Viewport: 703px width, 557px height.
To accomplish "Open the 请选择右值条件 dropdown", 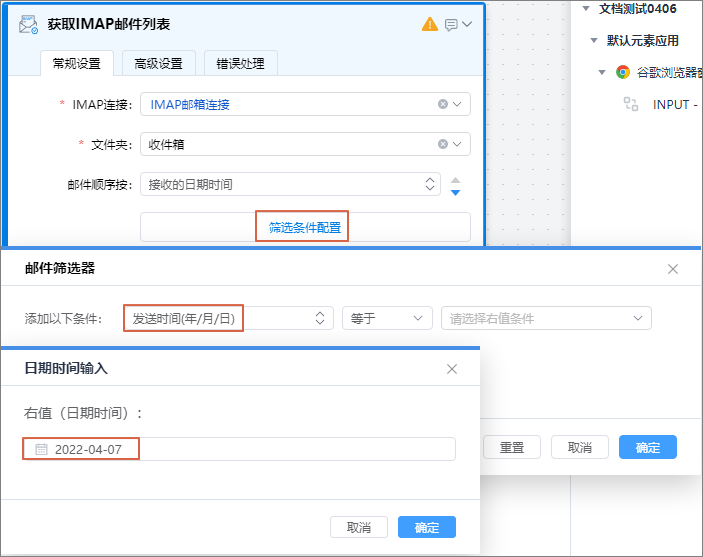I will 545,318.
